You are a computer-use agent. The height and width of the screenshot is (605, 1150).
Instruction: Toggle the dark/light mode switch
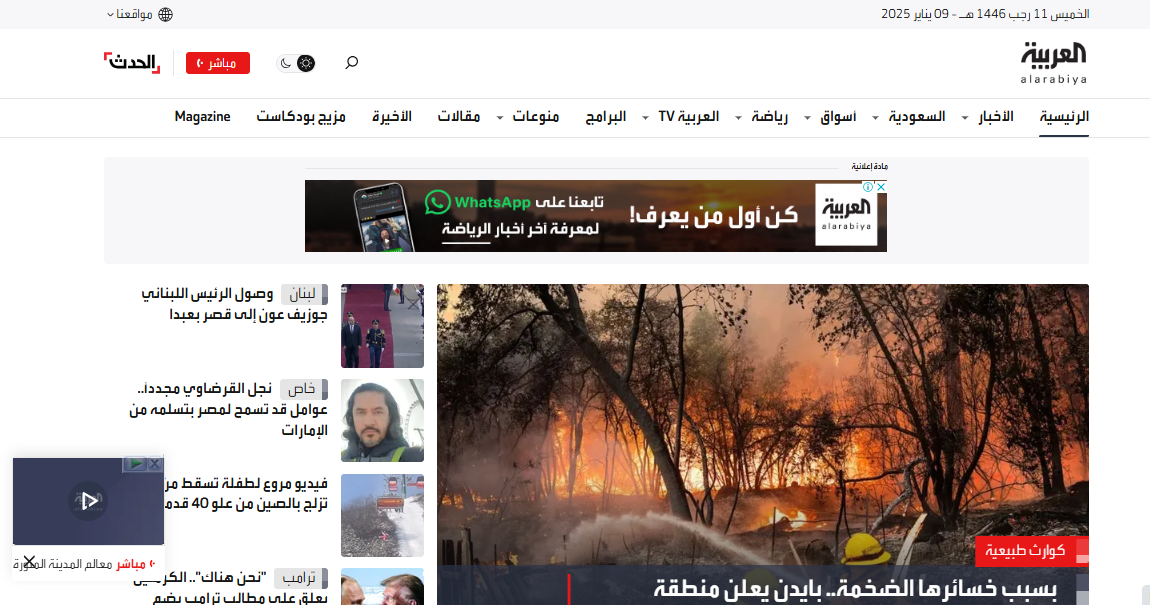click(x=296, y=63)
